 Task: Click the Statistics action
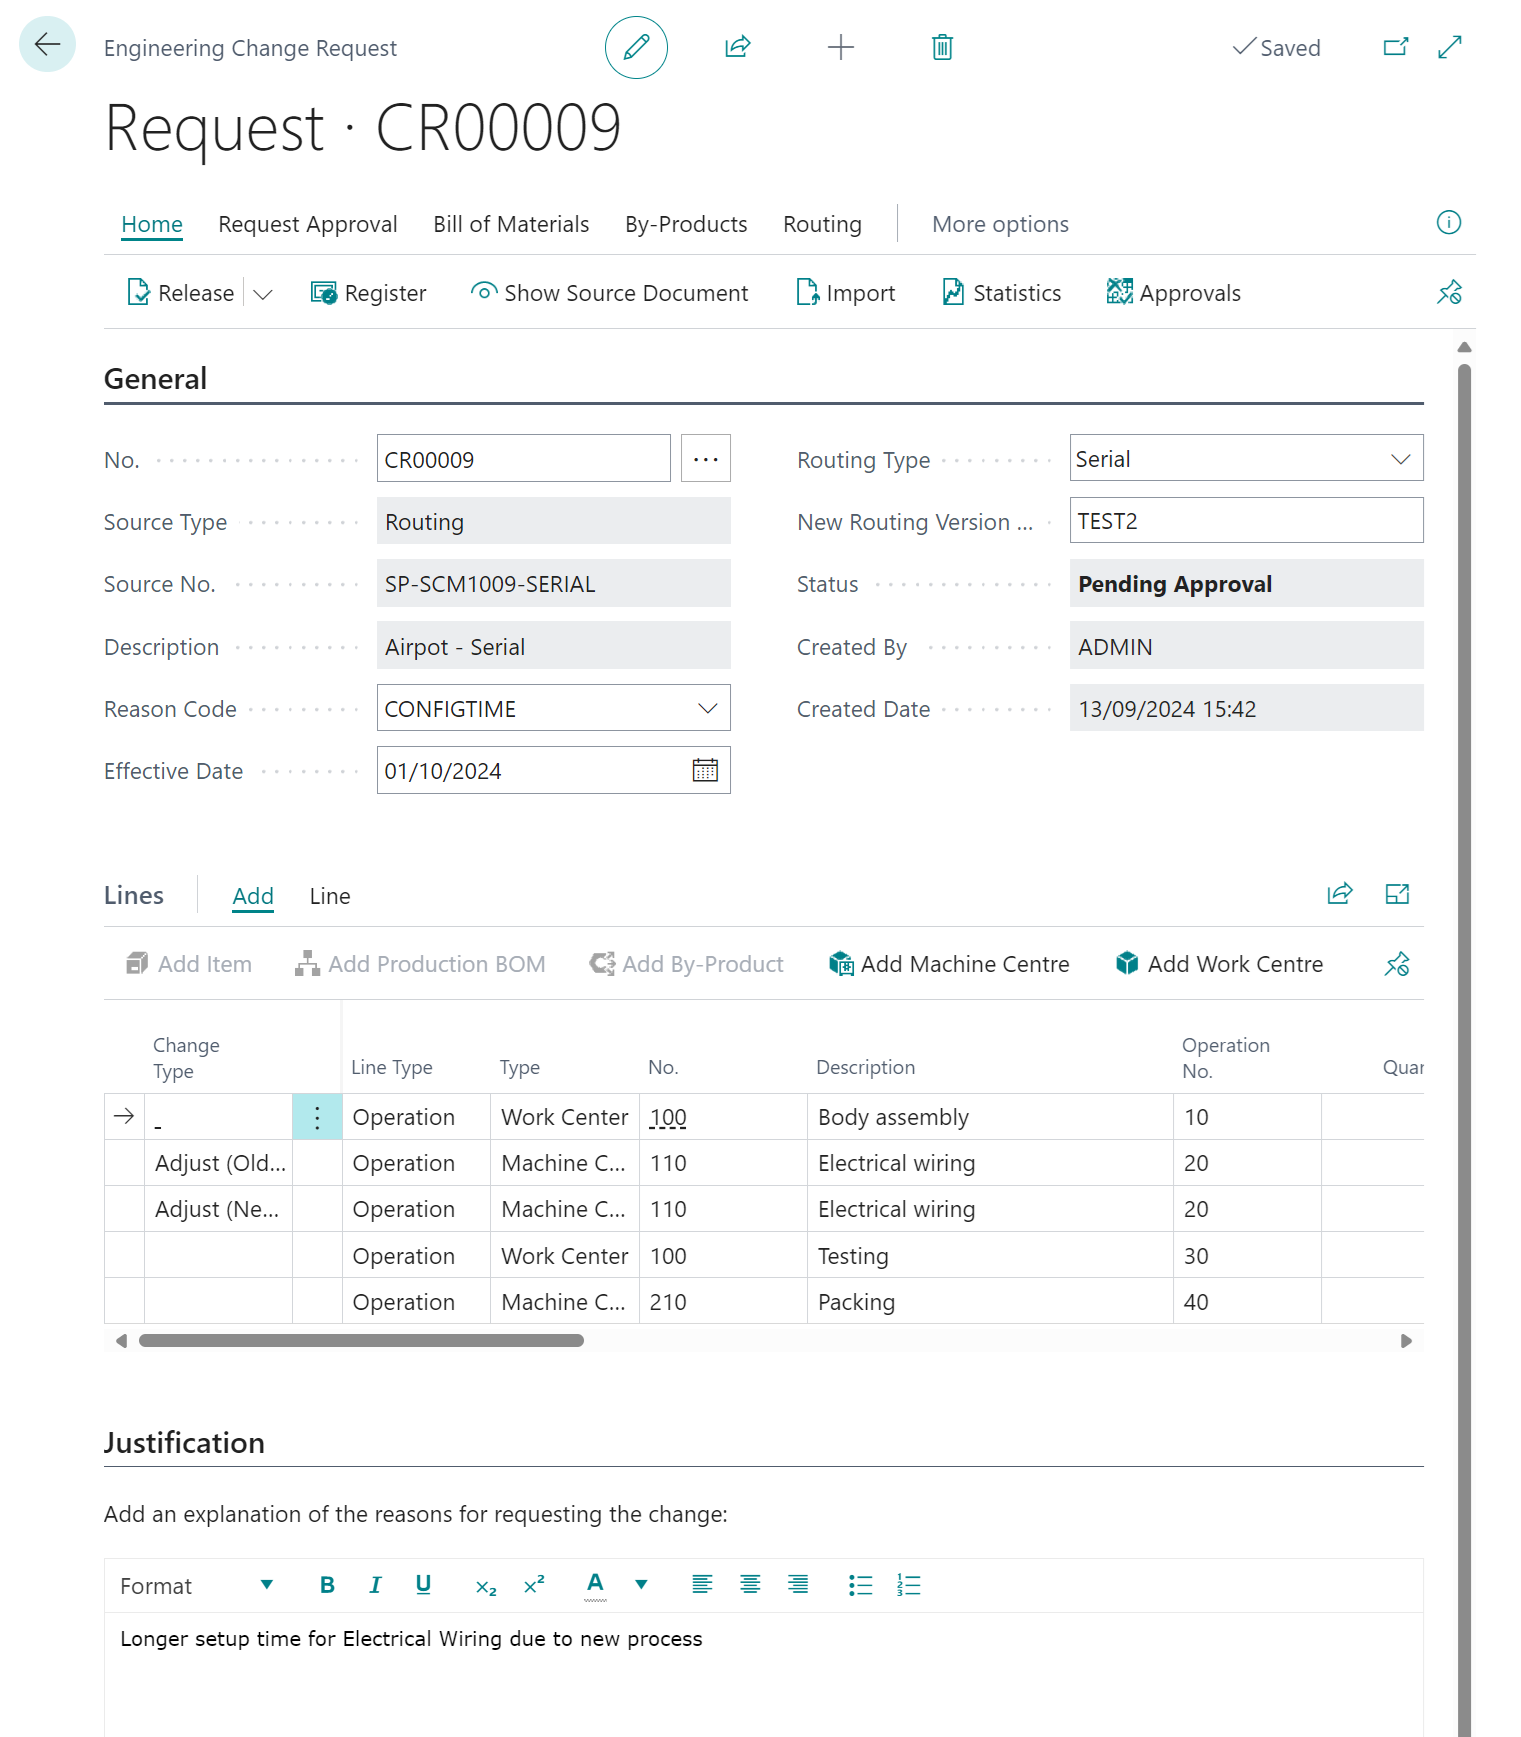1002,293
